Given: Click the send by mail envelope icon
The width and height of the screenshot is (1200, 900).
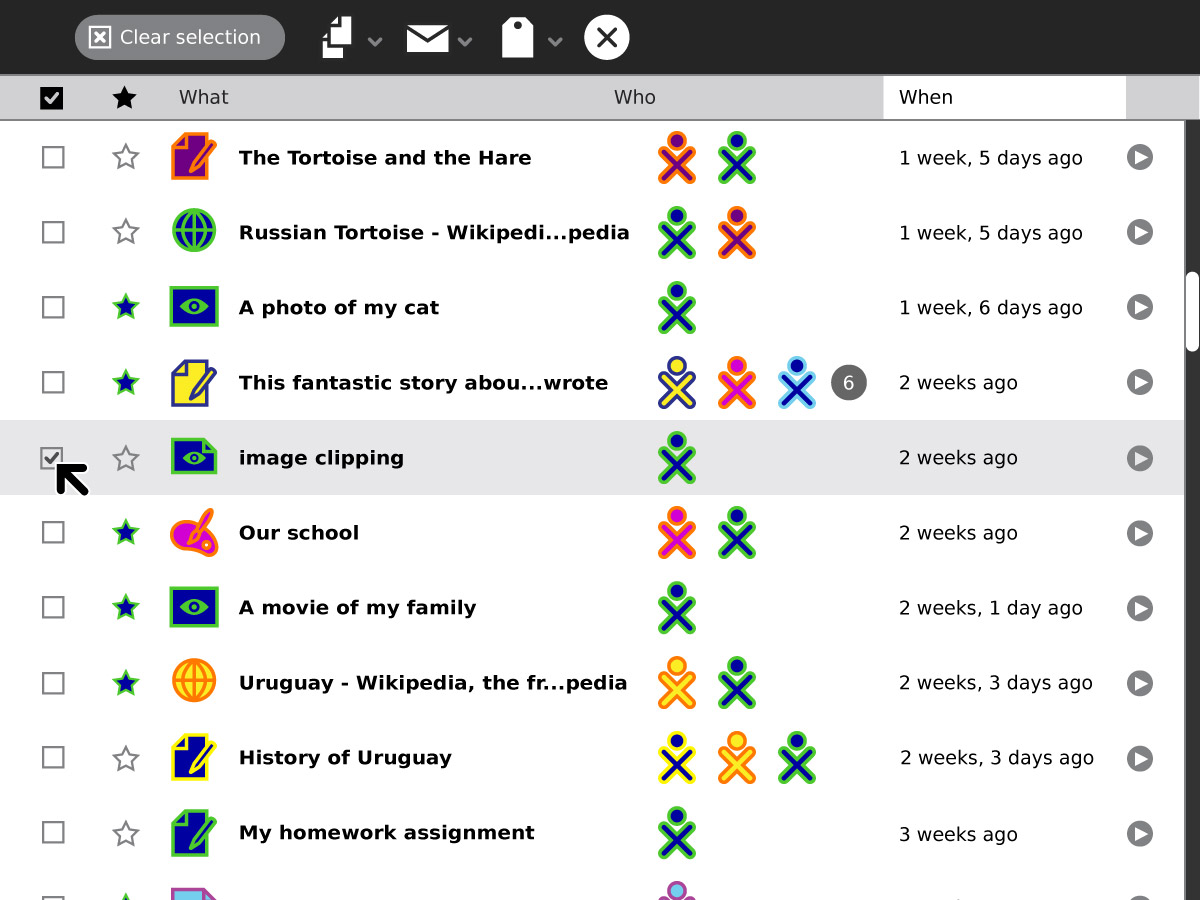Looking at the screenshot, I should pyautogui.click(x=427, y=38).
